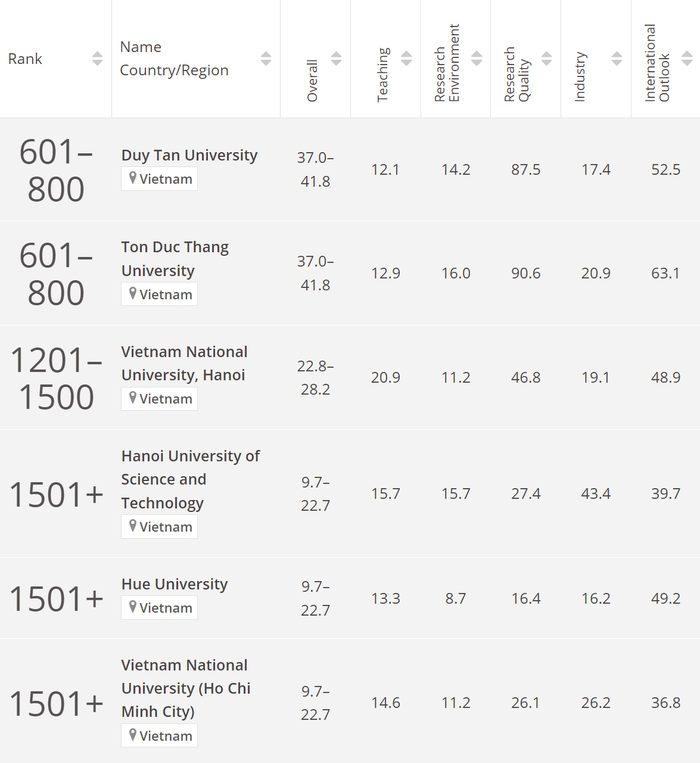Open the Hue University profile
The image size is (700, 763).
coord(174,584)
